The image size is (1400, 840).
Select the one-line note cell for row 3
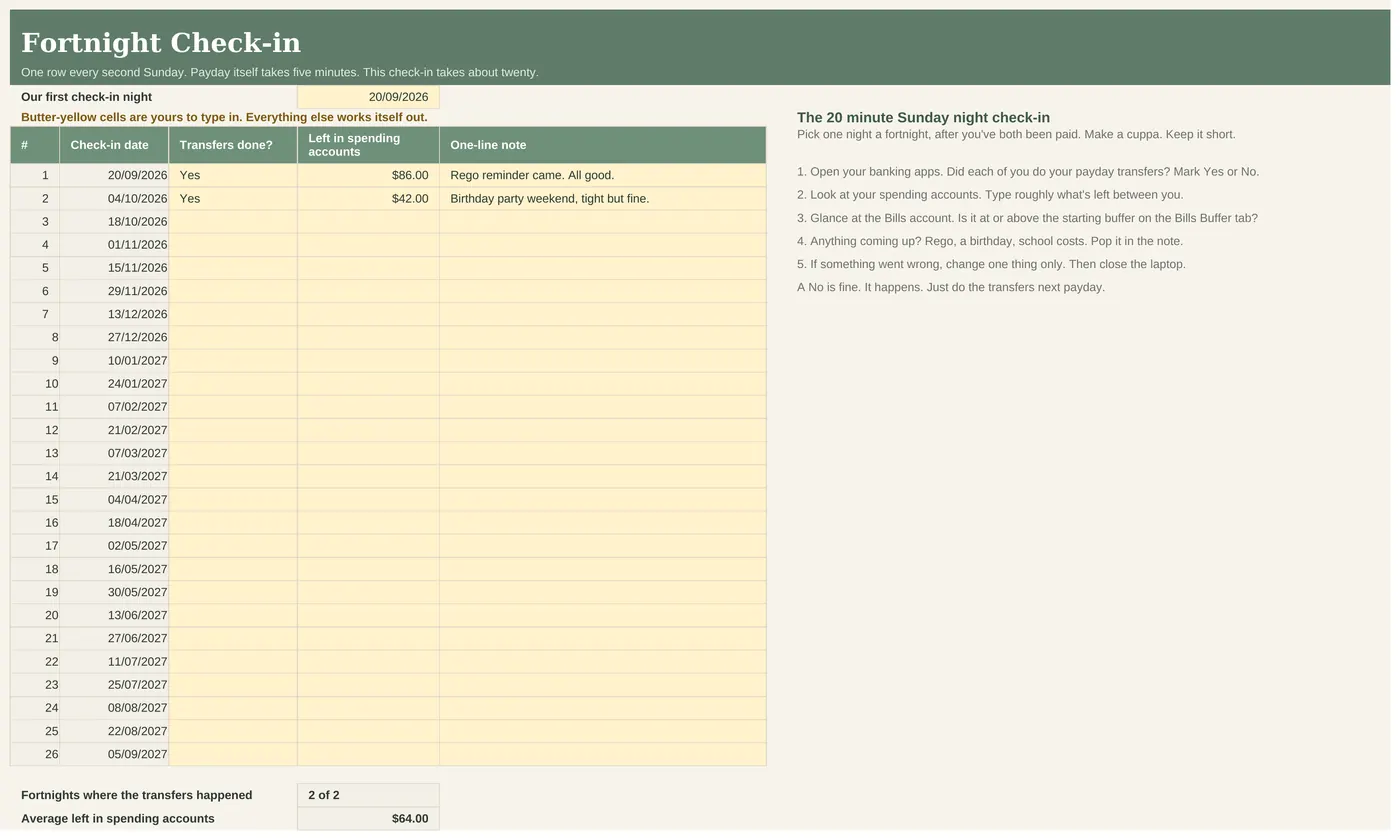click(x=603, y=221)
